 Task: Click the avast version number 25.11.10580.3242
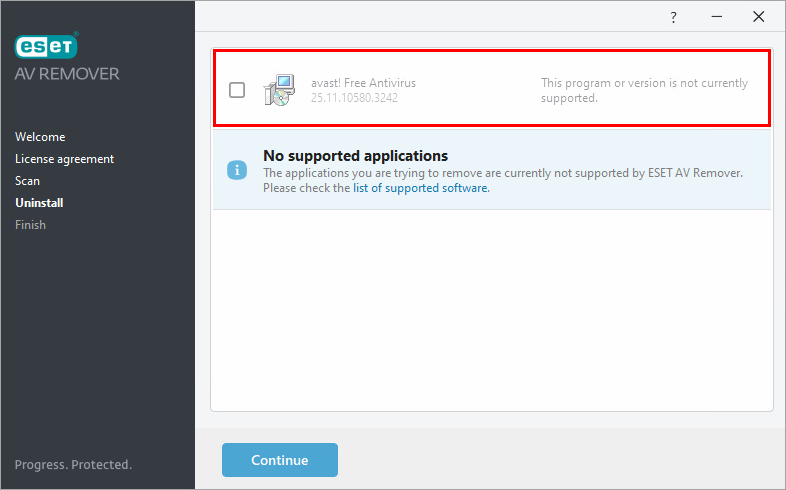point(356,98)
